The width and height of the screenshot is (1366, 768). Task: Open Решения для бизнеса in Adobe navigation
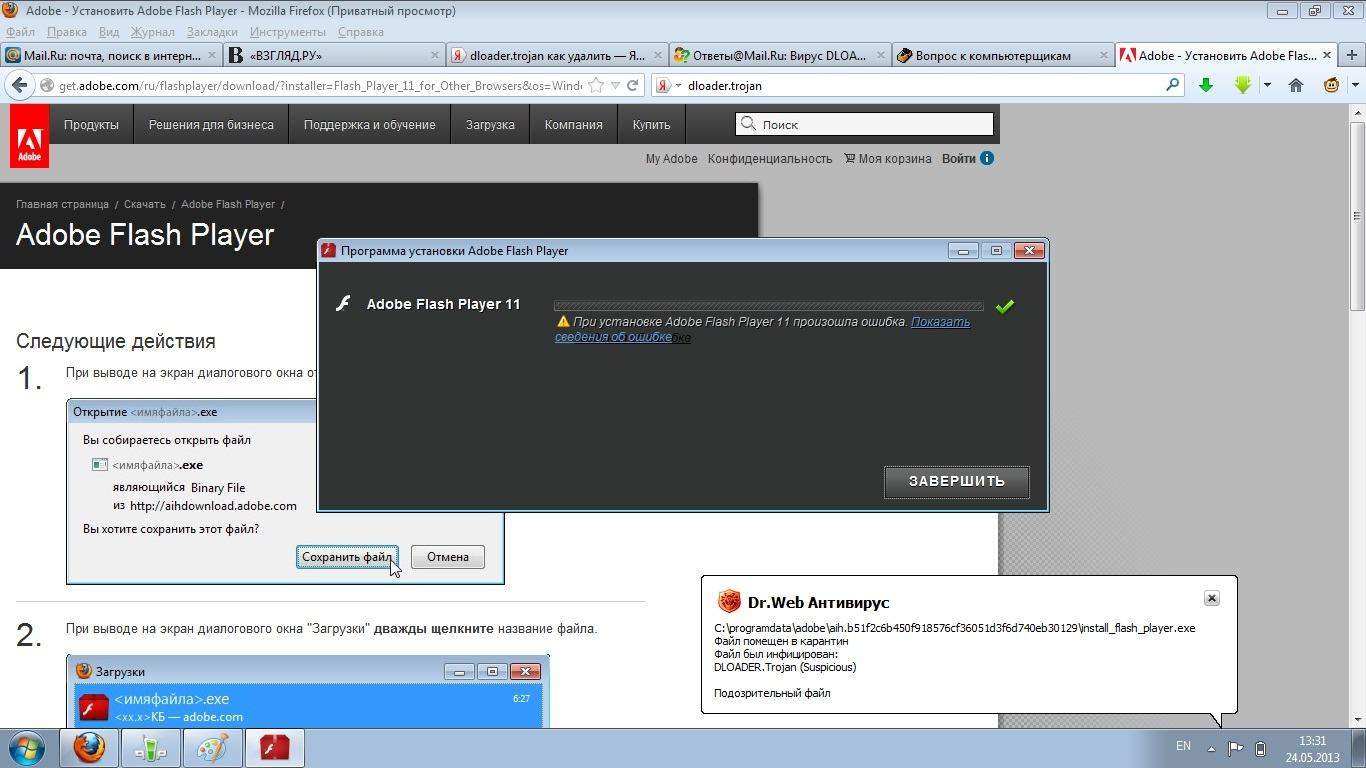click(x=211, y=125)
